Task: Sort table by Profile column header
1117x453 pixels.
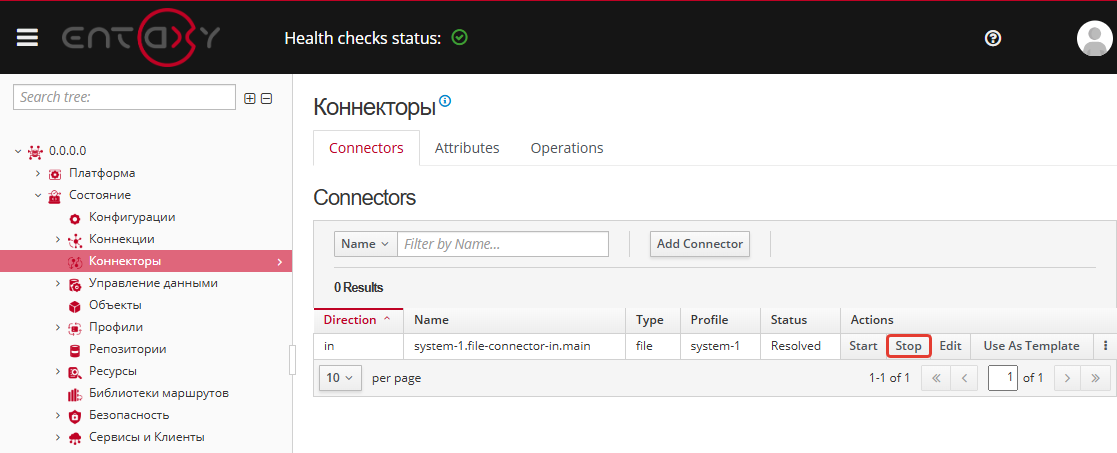Action: (x=720, y=321)
